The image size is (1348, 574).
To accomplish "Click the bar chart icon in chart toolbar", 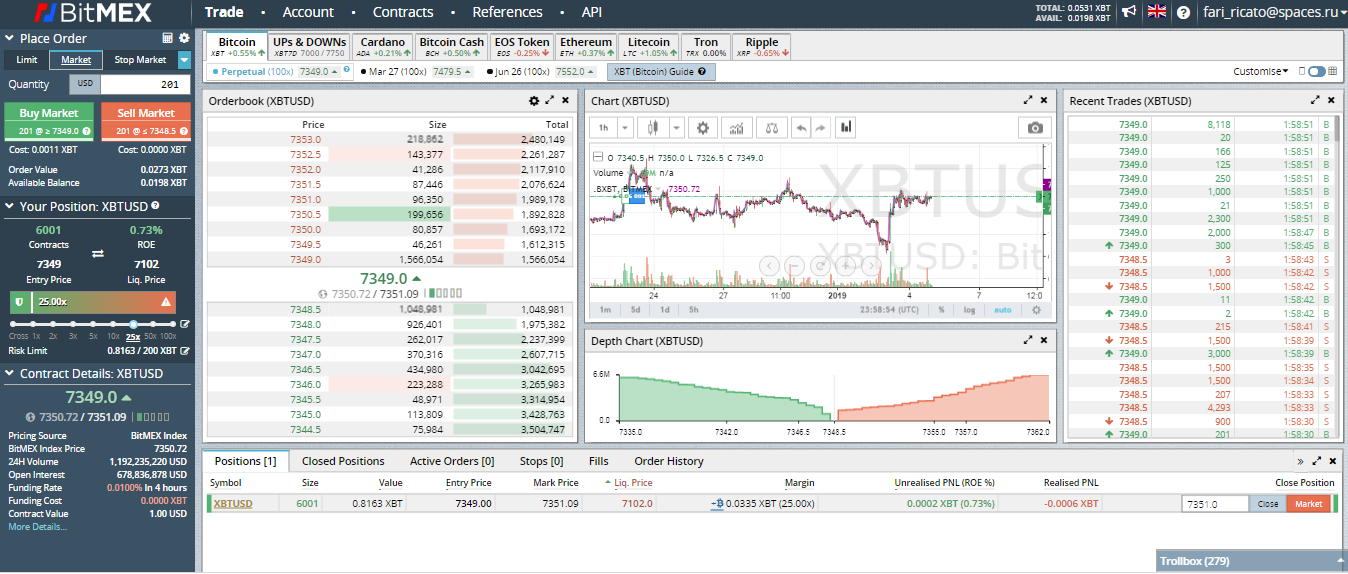I will [846, 128].
